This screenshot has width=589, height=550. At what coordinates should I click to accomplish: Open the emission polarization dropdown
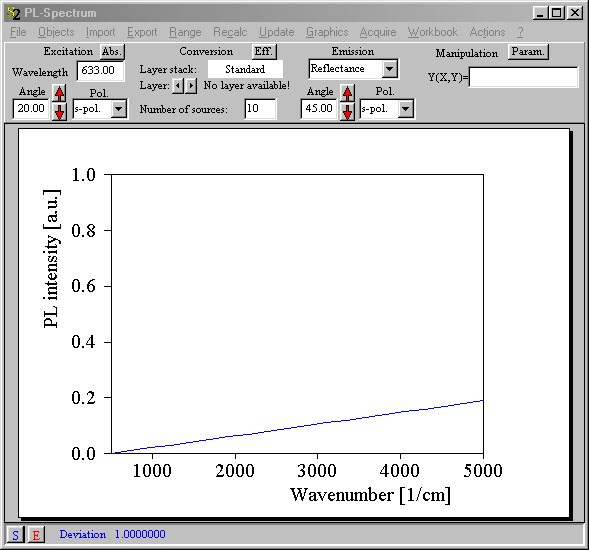(406, 109)
